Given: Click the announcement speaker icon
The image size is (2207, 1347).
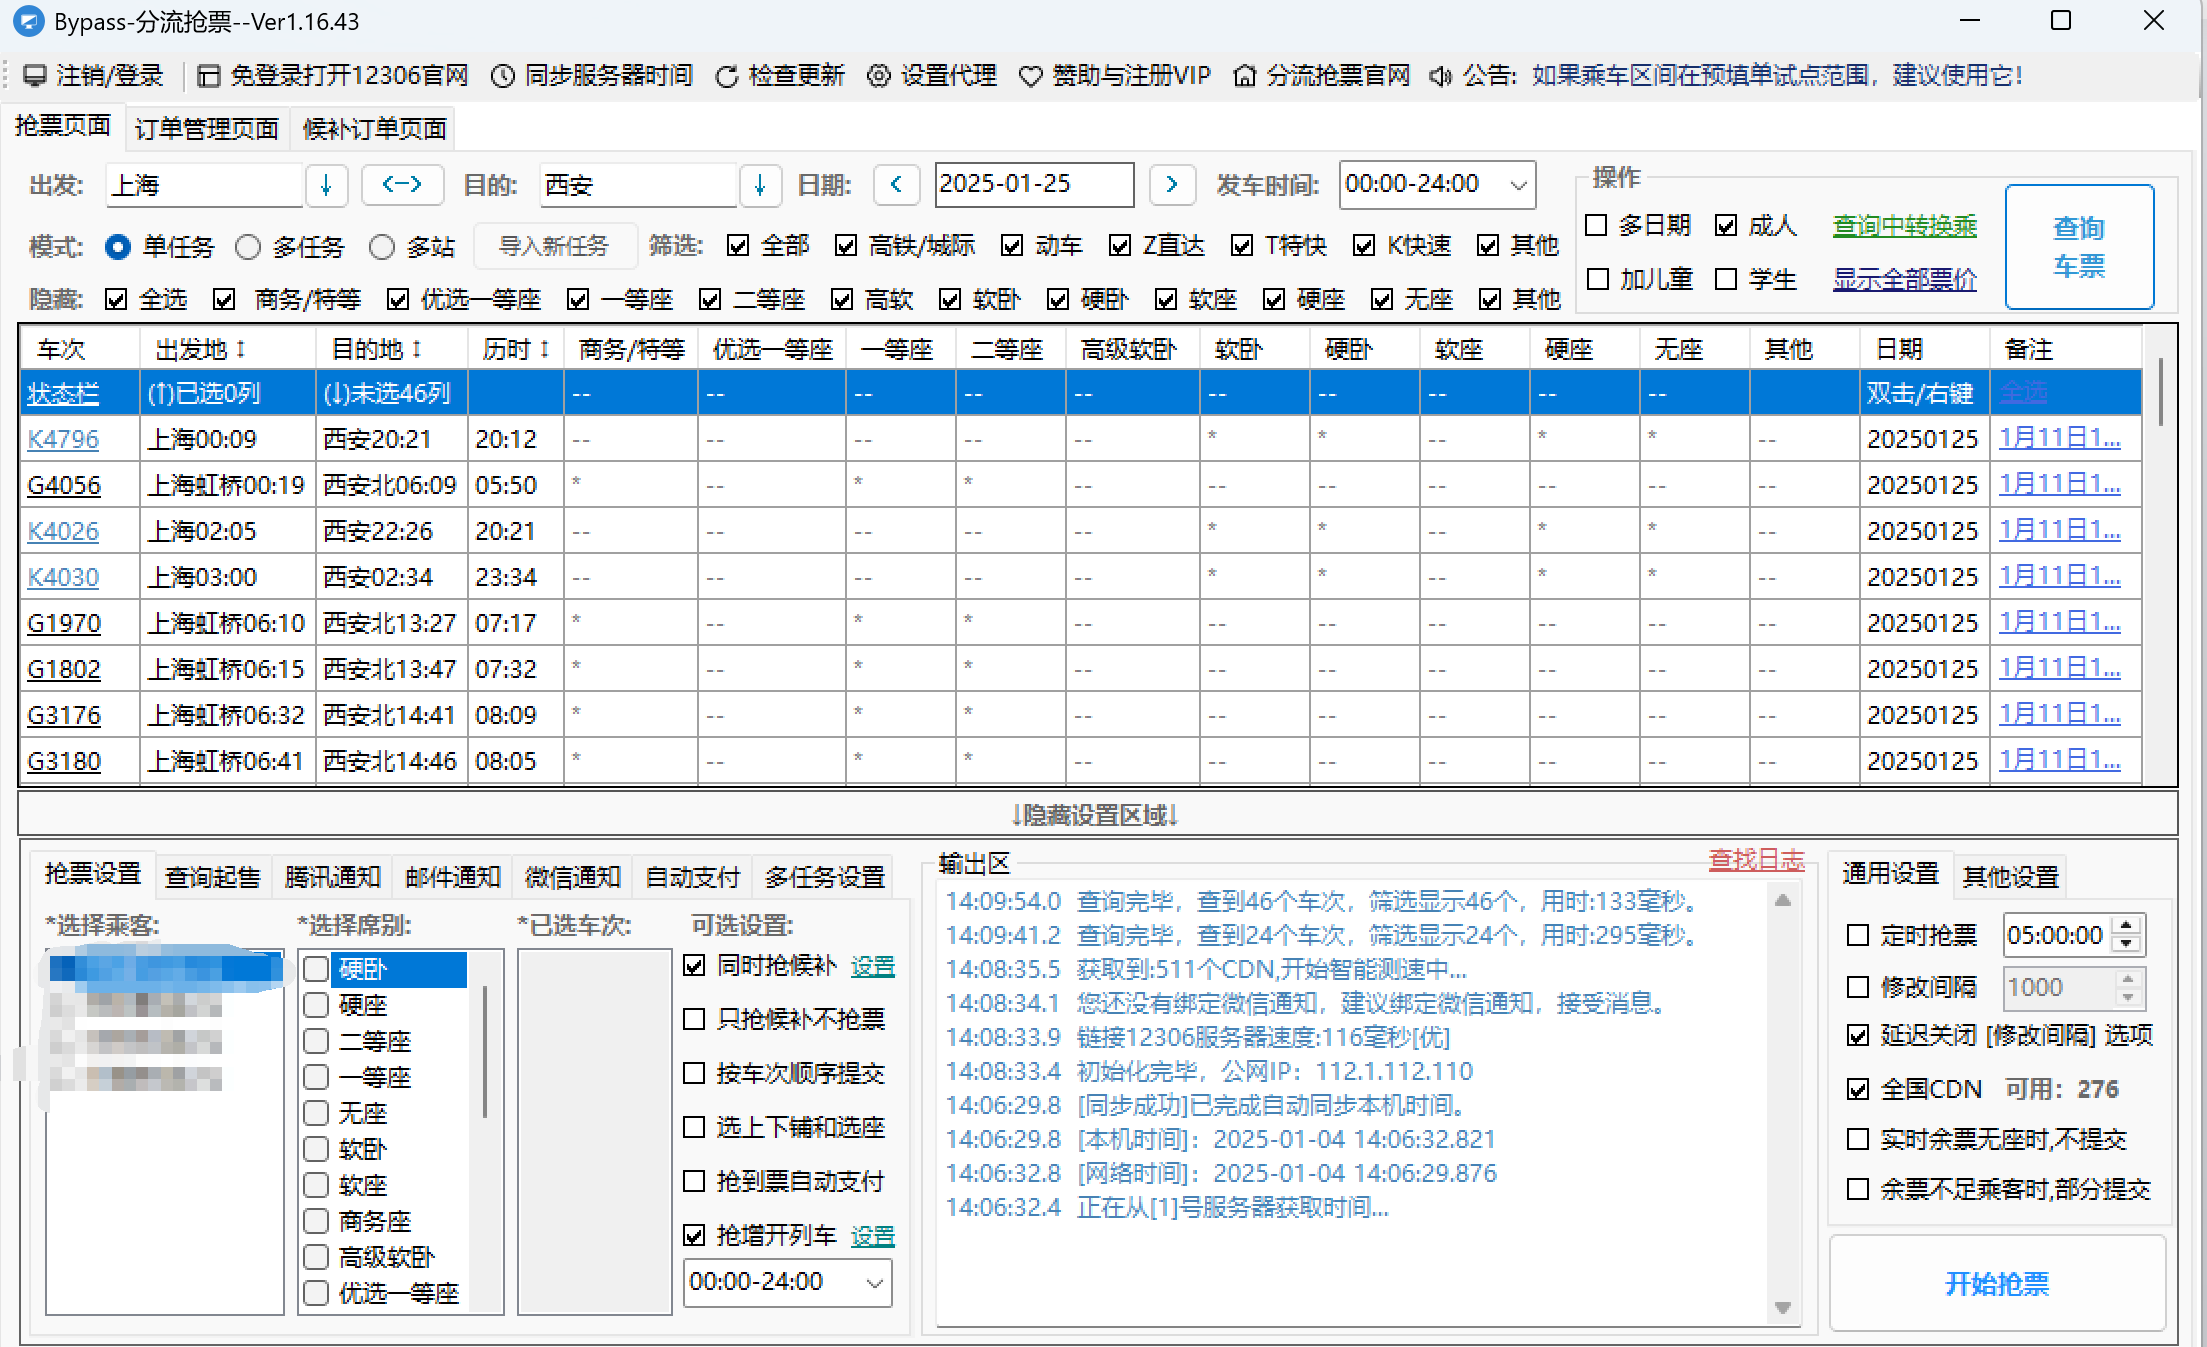Looking at the screenshot, I should click(x=1440, y=76).
